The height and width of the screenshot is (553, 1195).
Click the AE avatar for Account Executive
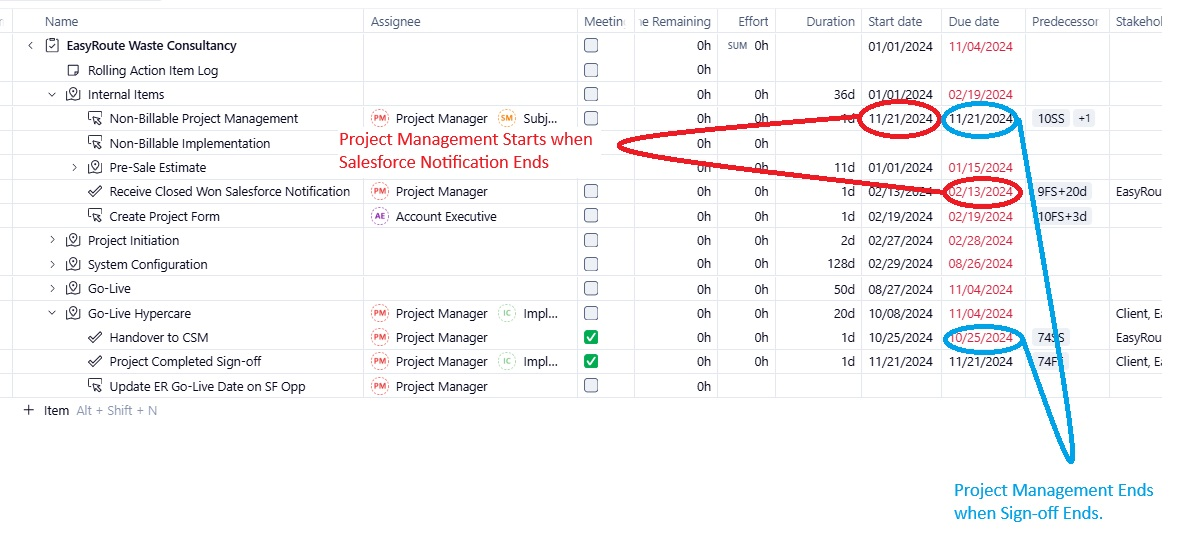coord(379,216)
